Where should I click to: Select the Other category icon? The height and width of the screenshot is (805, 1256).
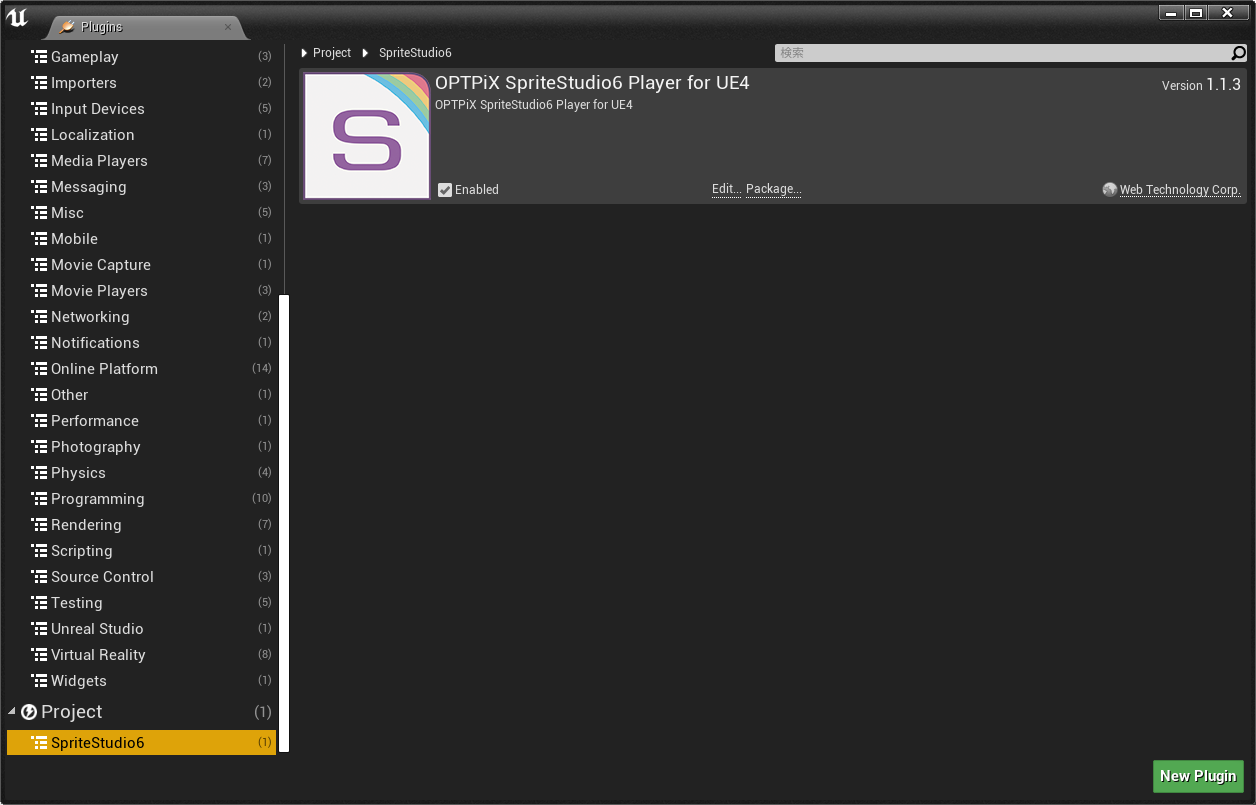[x=39, y=395]
